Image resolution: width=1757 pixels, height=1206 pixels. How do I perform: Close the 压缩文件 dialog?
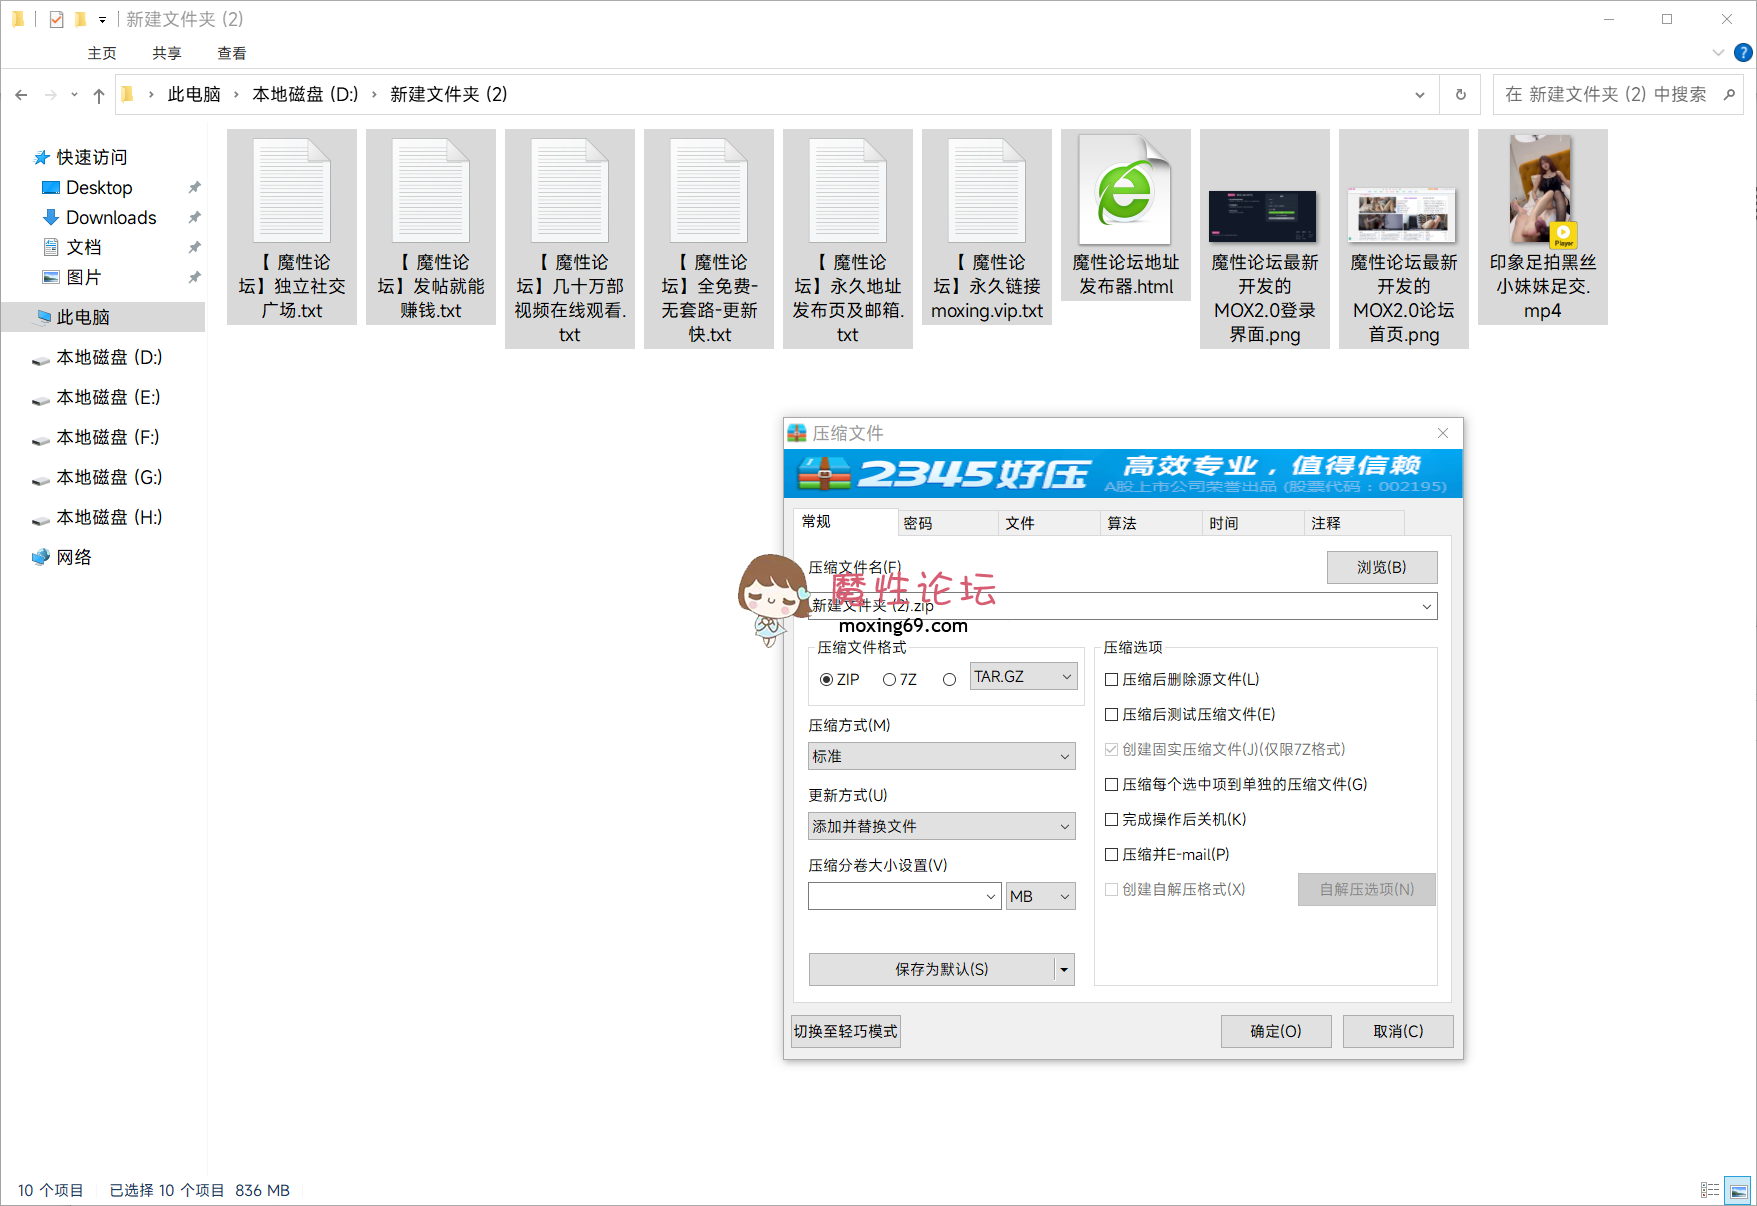point(1443,433)
